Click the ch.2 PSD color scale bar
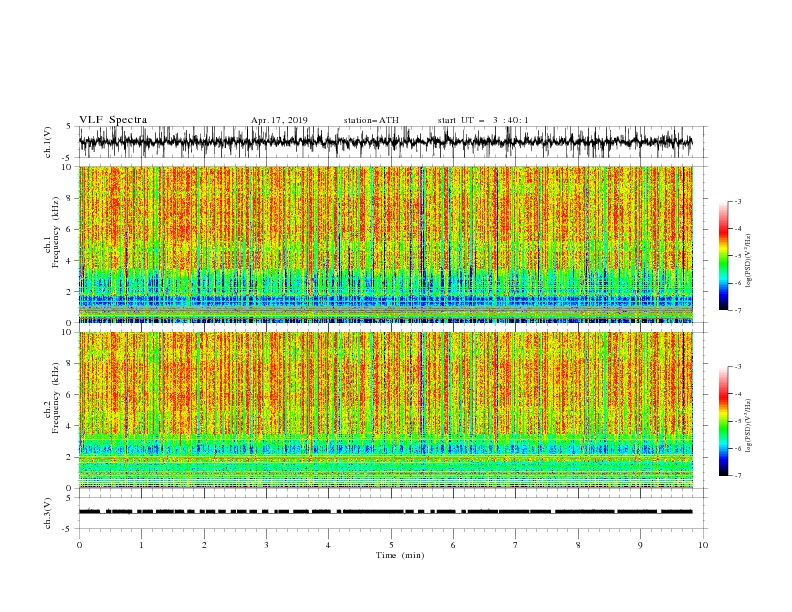This screenshot has width=792, height=612. [724, 421]
